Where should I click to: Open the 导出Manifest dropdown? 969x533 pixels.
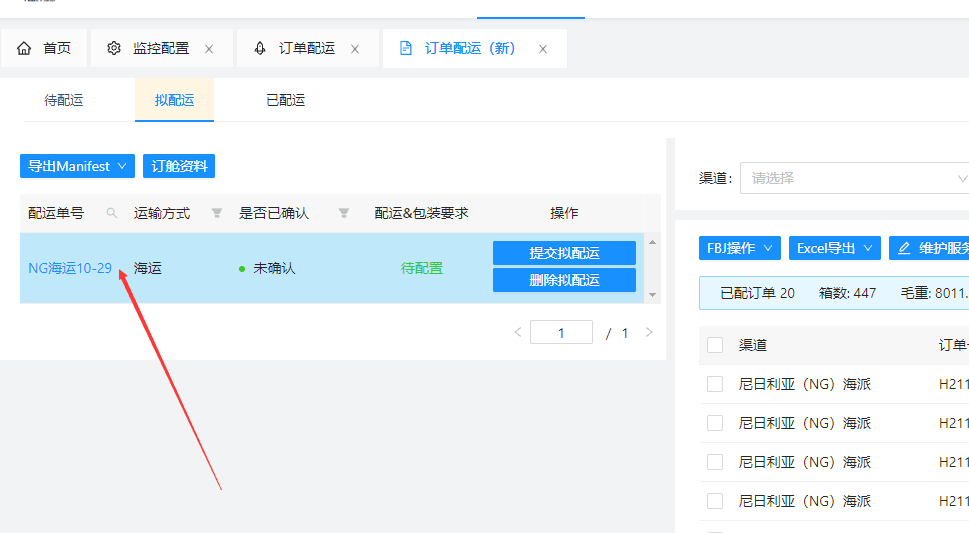coord(77,166)
